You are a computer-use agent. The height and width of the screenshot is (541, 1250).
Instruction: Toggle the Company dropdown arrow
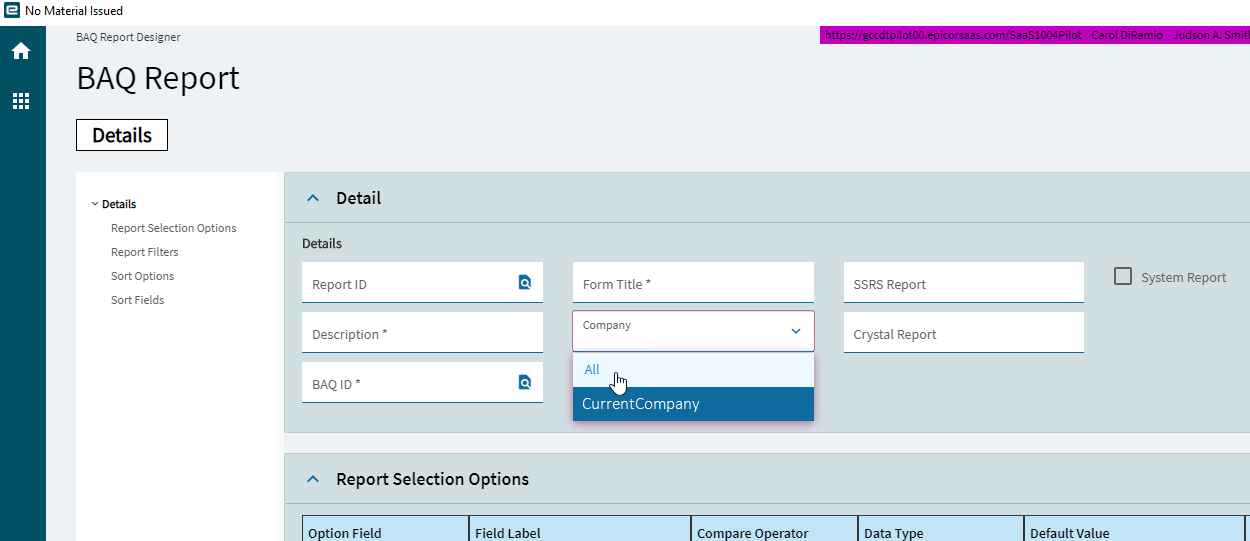[796, 331]
